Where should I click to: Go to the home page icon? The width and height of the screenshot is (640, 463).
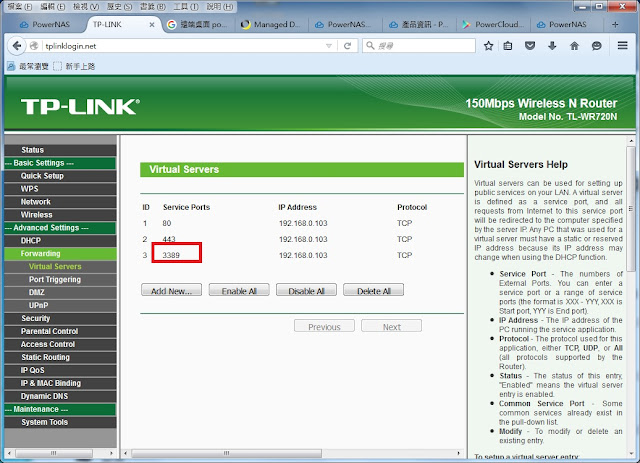click(x=574, y=46)
